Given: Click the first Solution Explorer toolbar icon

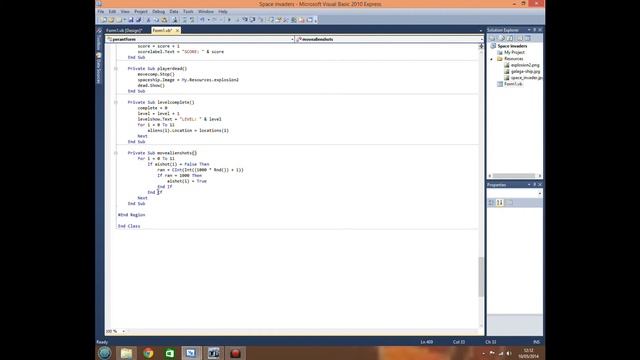Looking at the screenshot, I should click(492, 38).
